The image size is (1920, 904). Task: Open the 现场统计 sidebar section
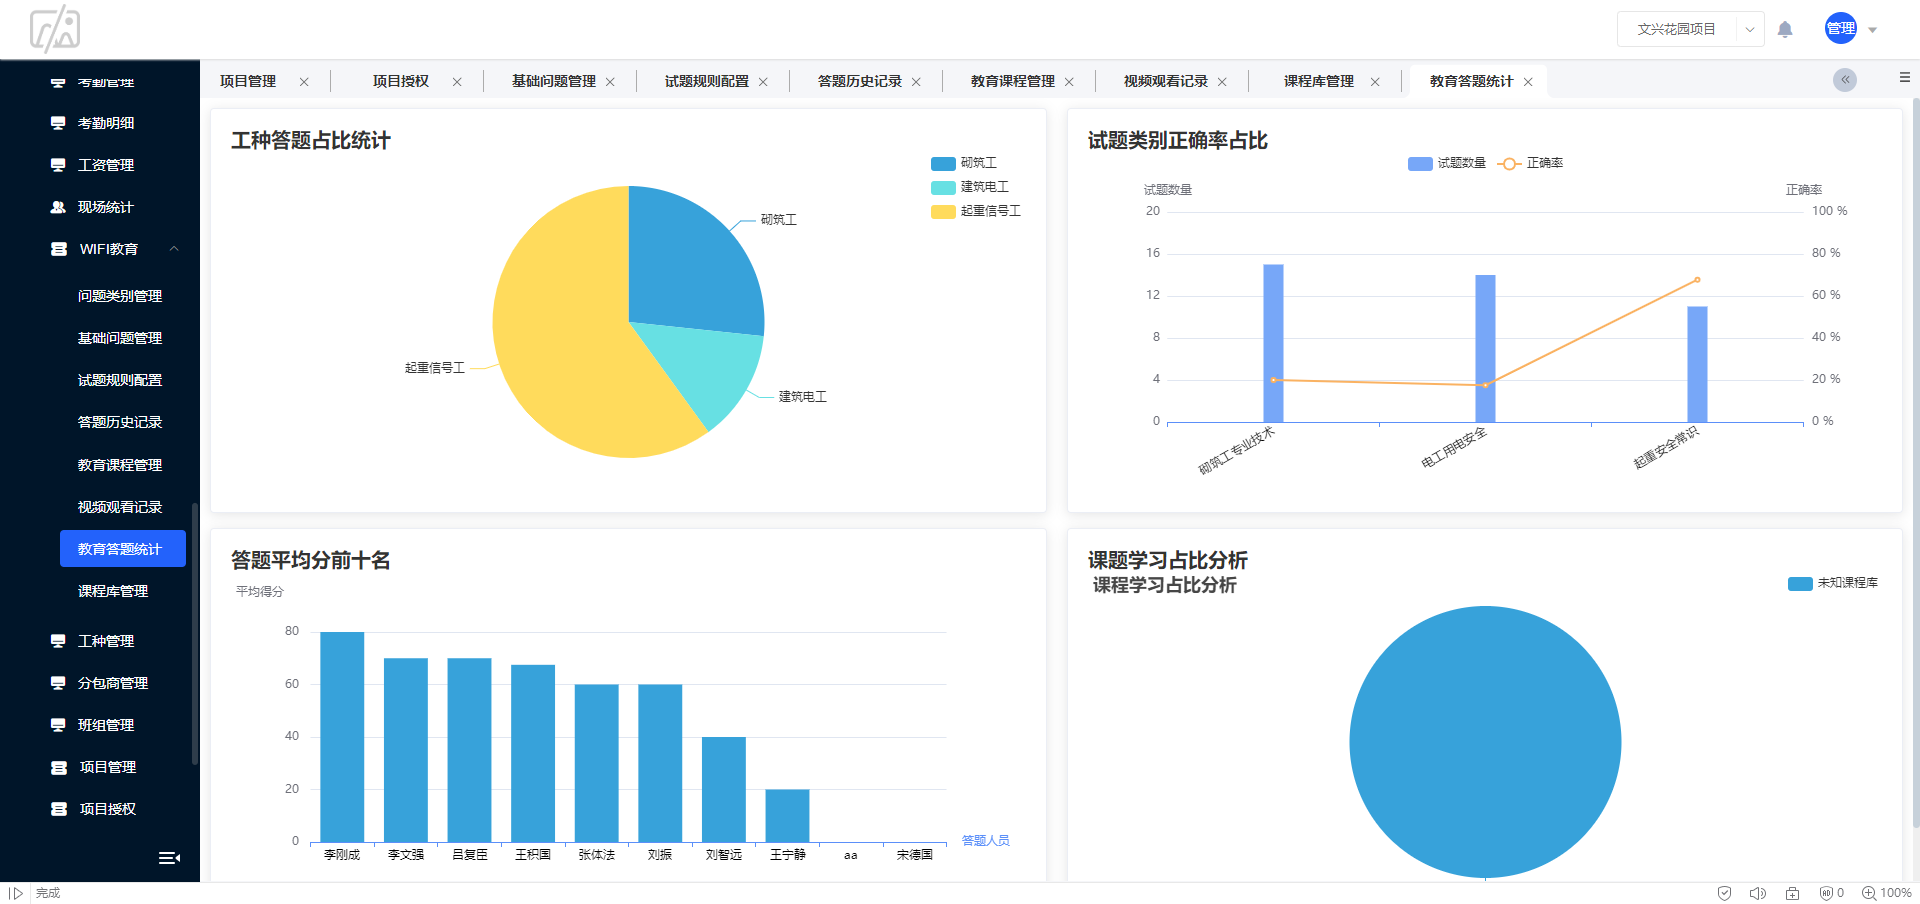pyautogui.click(x=105, y=207)
